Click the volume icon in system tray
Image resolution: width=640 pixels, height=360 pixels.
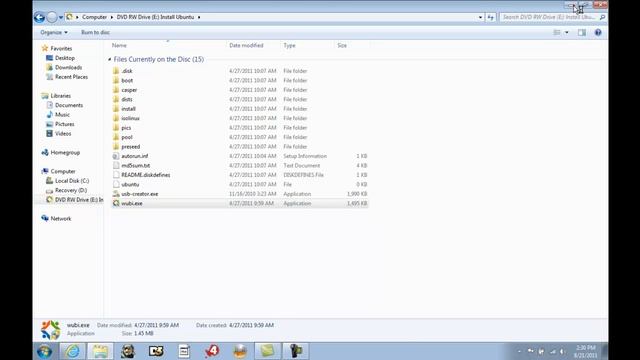click(562, 351)
